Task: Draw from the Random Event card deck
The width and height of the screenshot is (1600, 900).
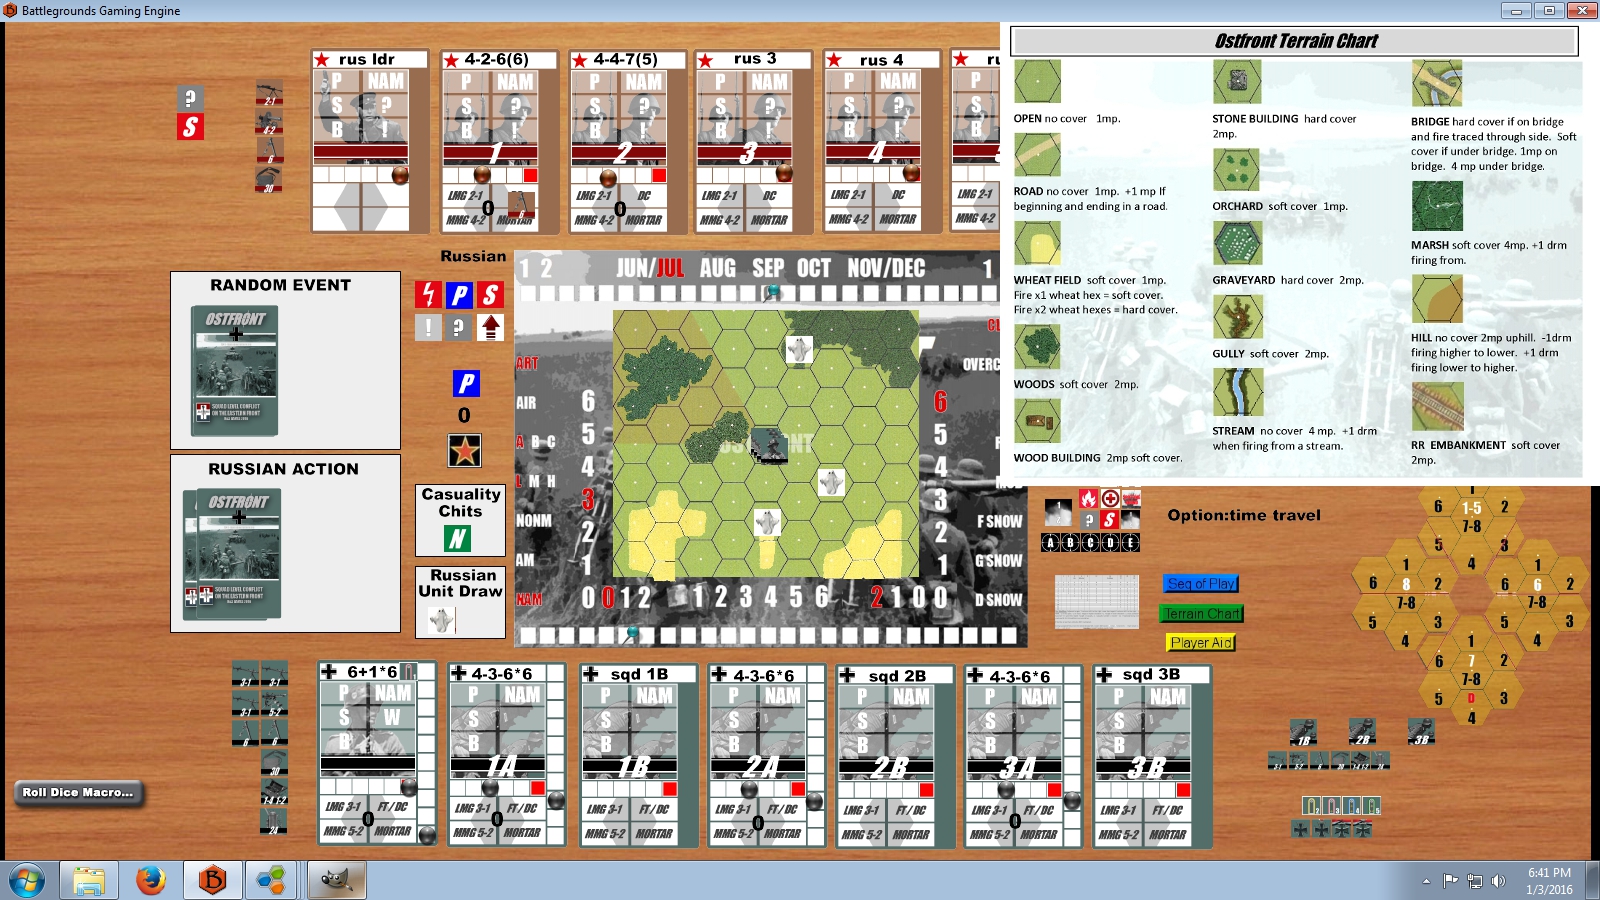Action: click(235, 371)
